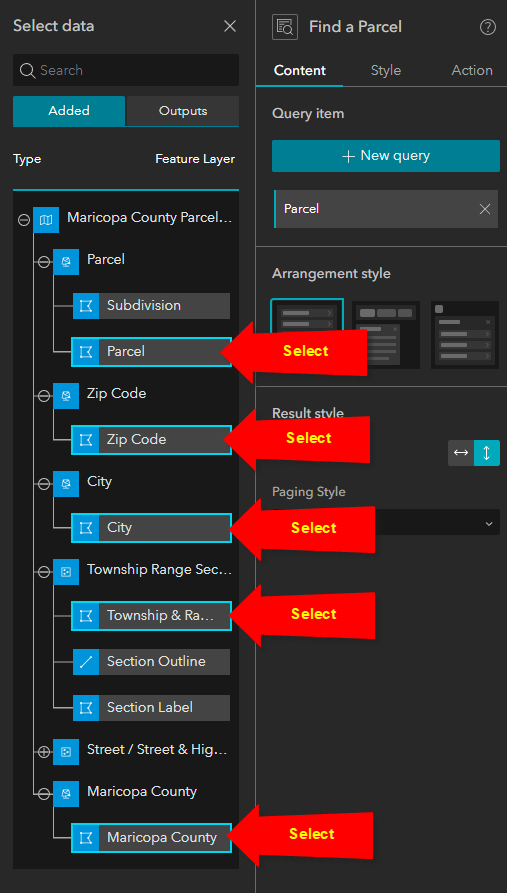507x893 pixels.
Task: Expand the Street / Street & Highway group
Action: pos(44,752)
